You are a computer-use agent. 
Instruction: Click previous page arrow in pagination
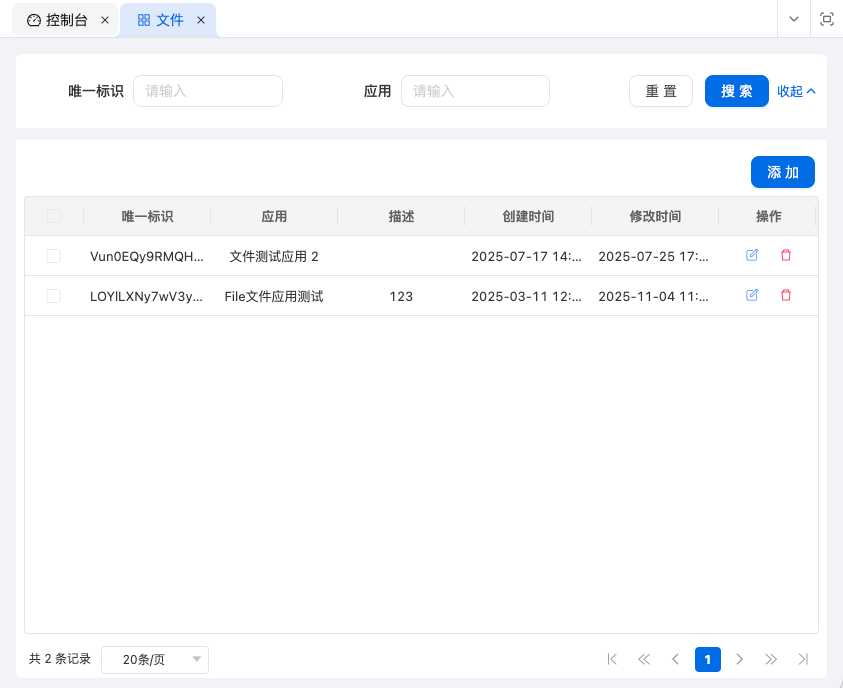click(x=676, y=659)
